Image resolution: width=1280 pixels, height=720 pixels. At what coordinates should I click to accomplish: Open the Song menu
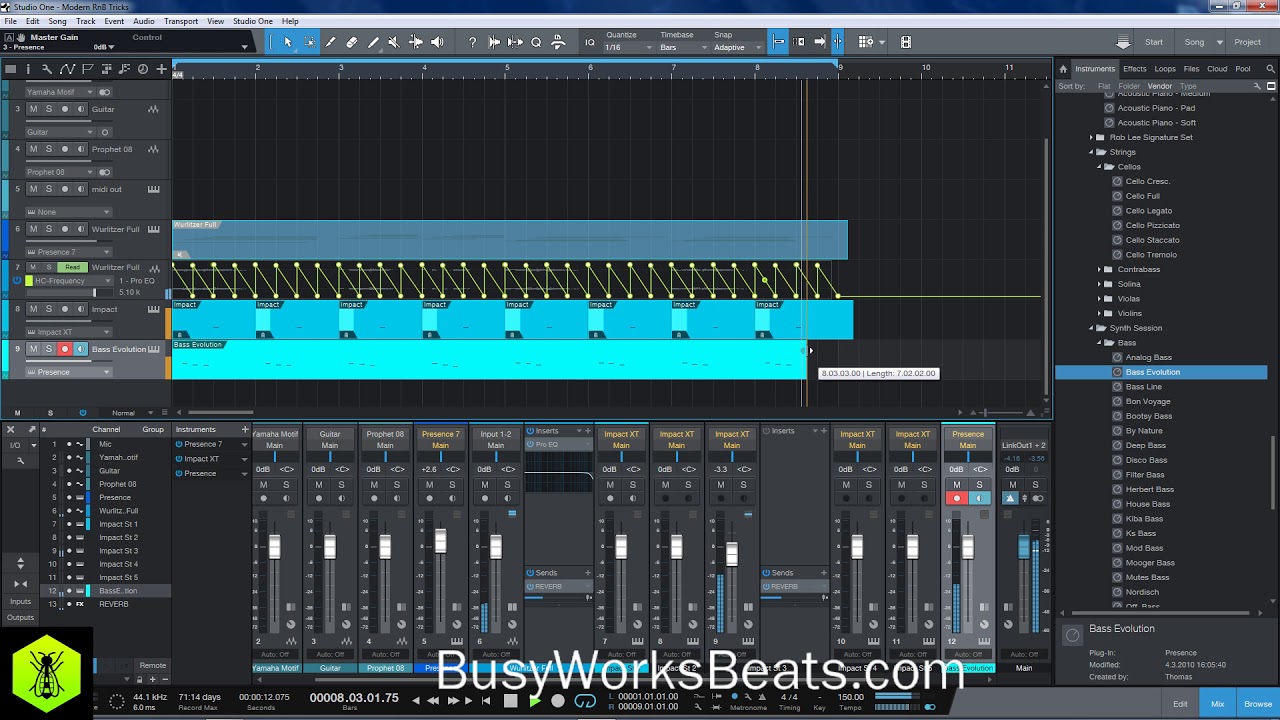[x=58, y=21]
